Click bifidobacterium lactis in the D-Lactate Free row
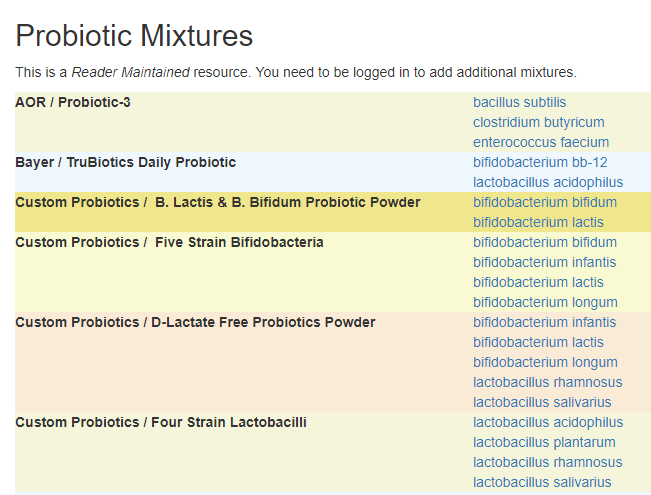 click(538, 342)
